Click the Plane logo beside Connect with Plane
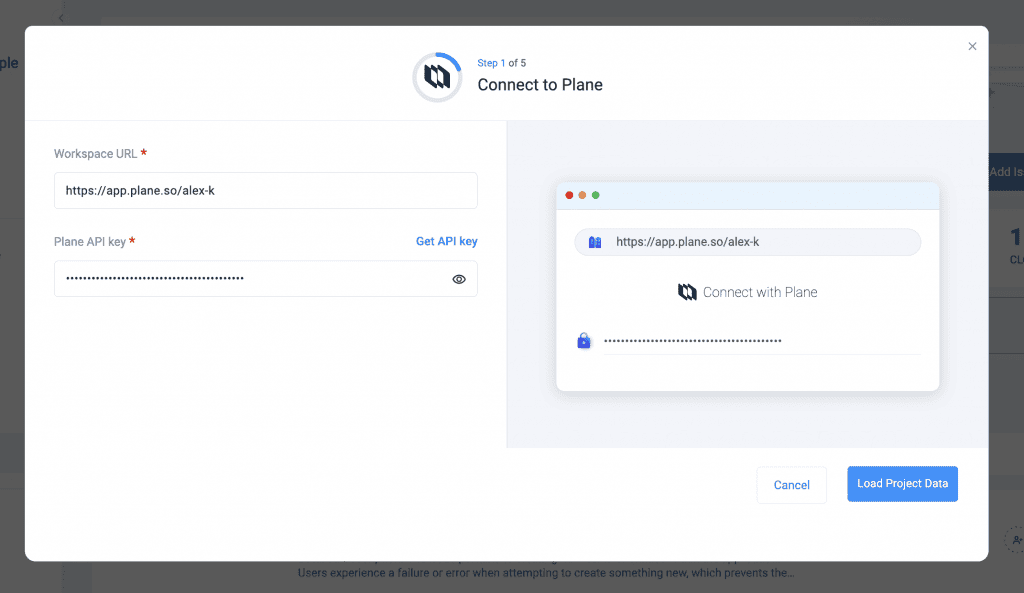1024x593 pixels. pos(687,292)
